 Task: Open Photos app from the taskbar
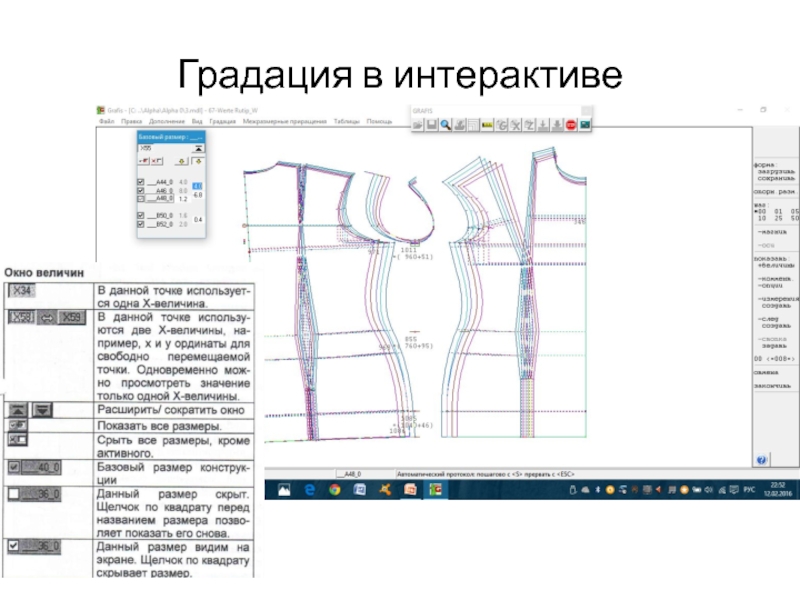point(284,490)
